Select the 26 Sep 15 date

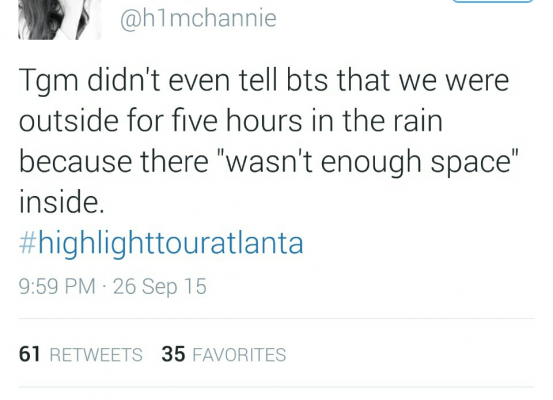tap(160, 286)
